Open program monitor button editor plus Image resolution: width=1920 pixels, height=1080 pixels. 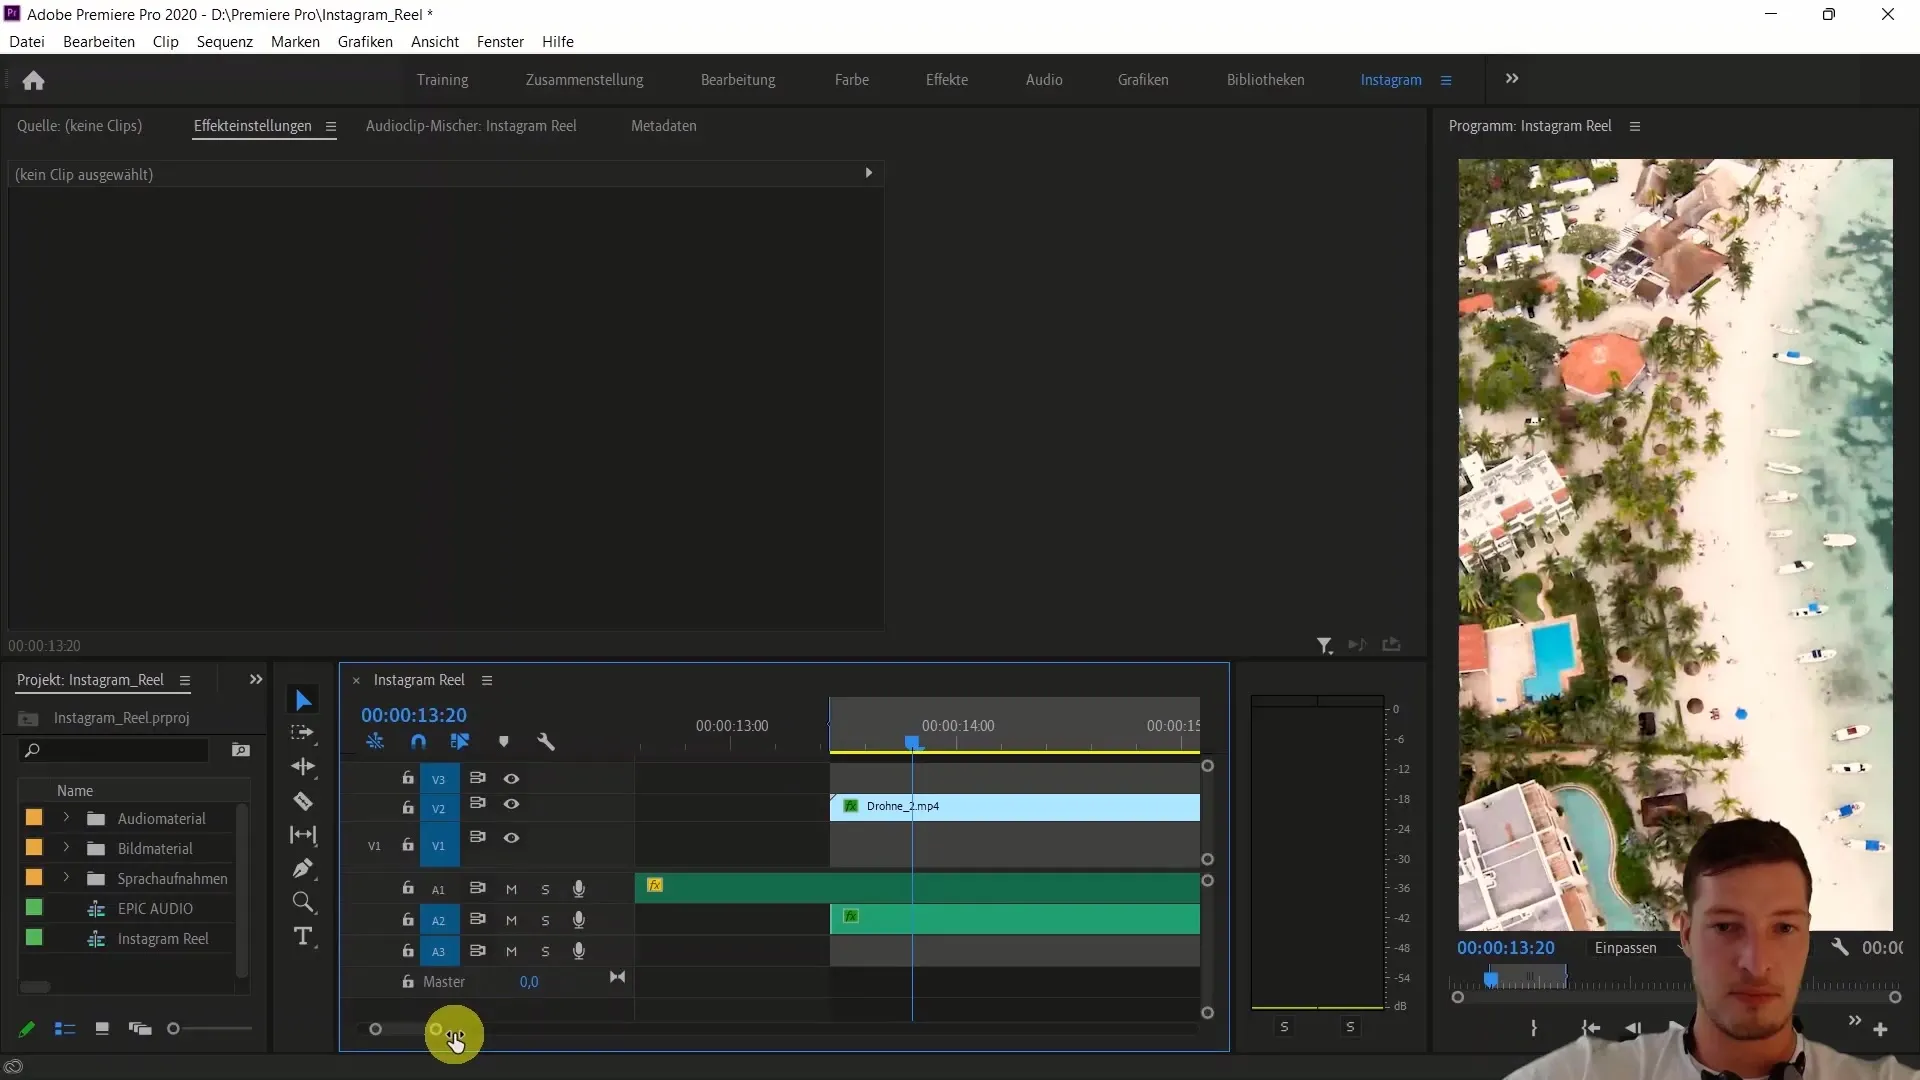coord(1880,1029)
